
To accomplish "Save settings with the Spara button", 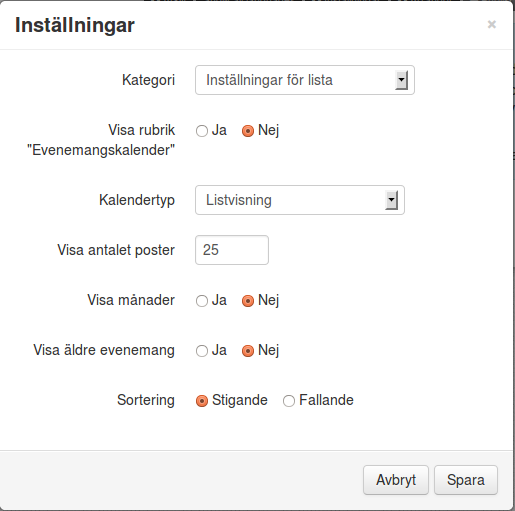I will click(x=466, y=480).
